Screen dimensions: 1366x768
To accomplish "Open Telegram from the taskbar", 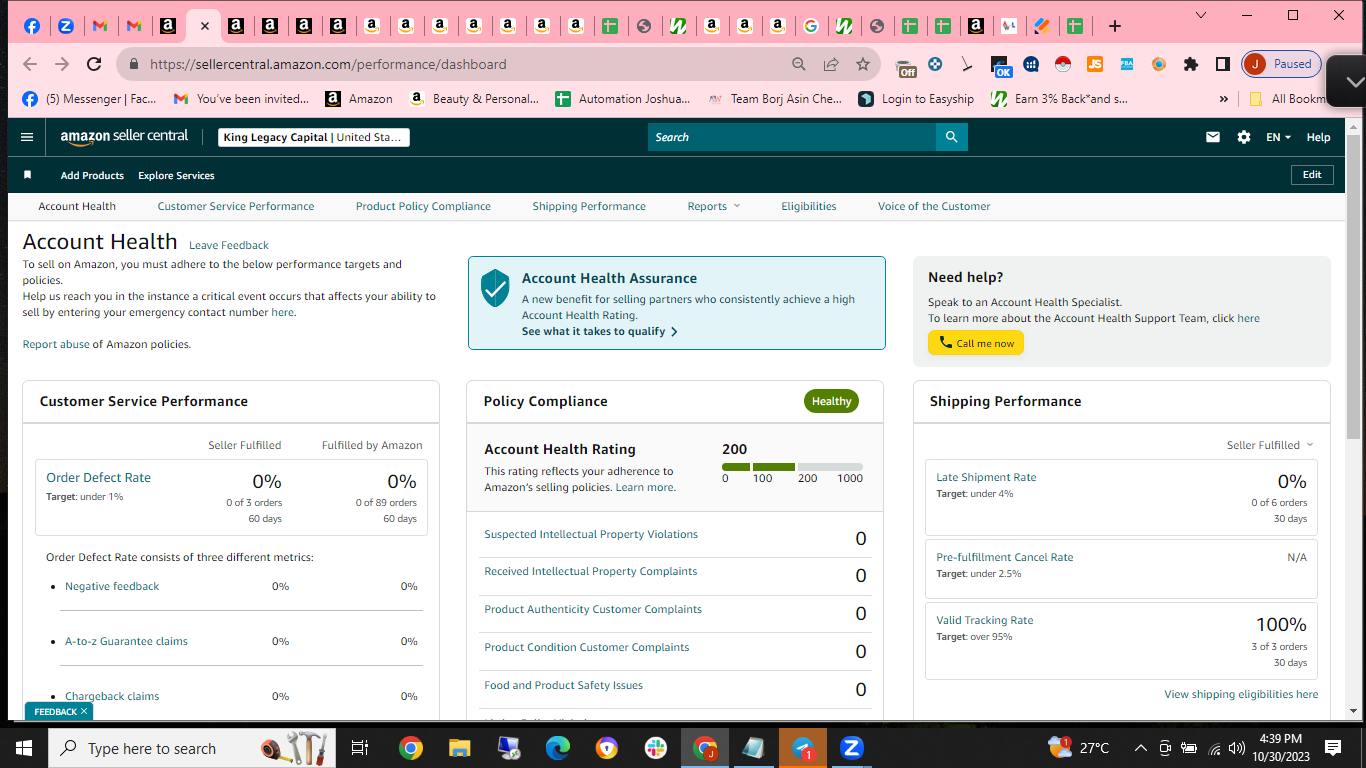I will [803, 747].
